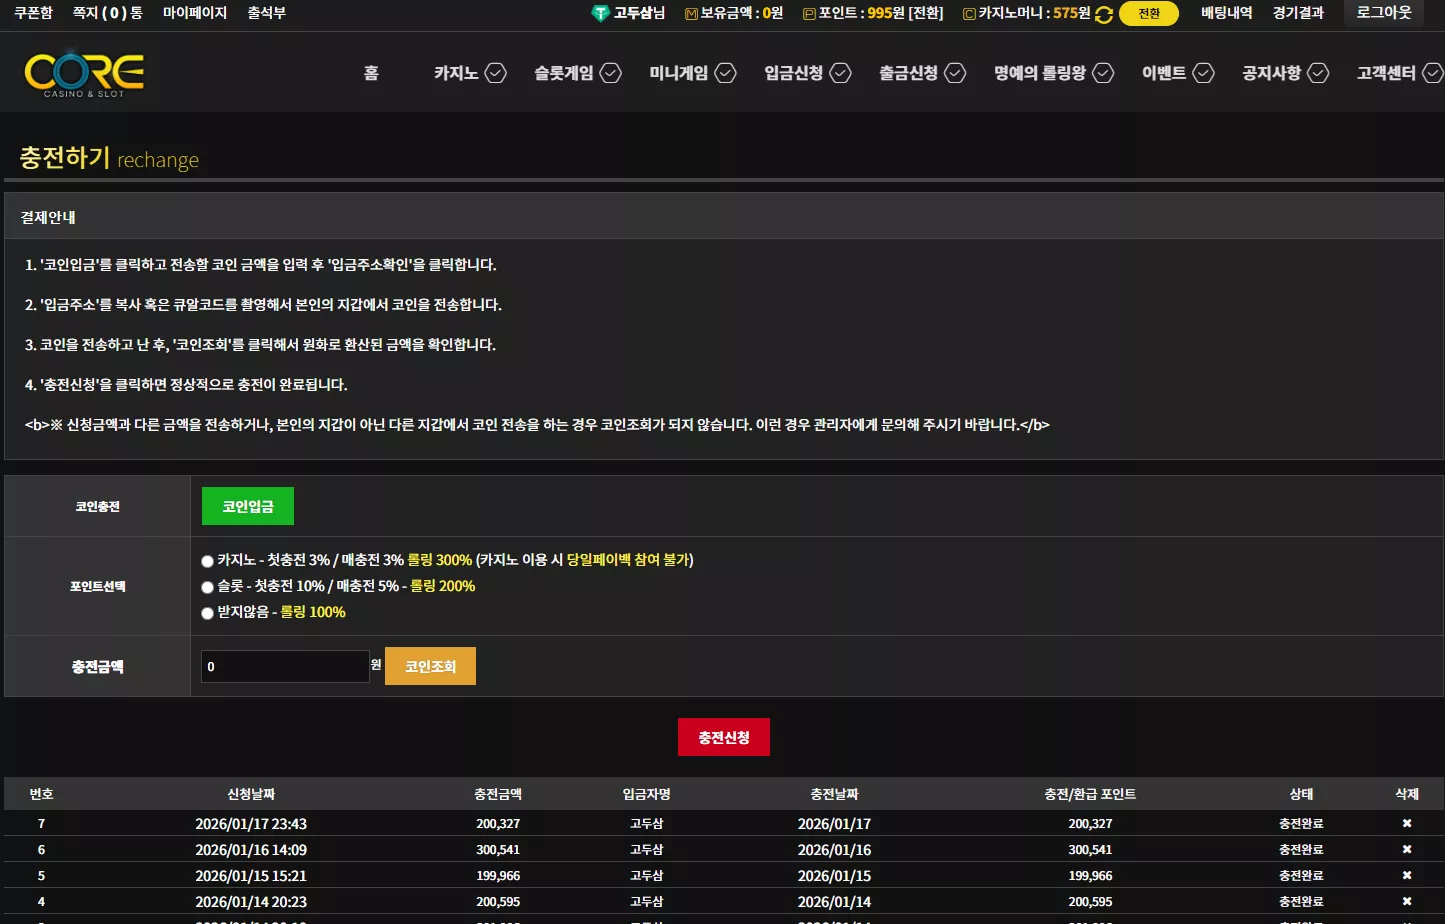Delete row 4 with the X icon

[1407, 901]
